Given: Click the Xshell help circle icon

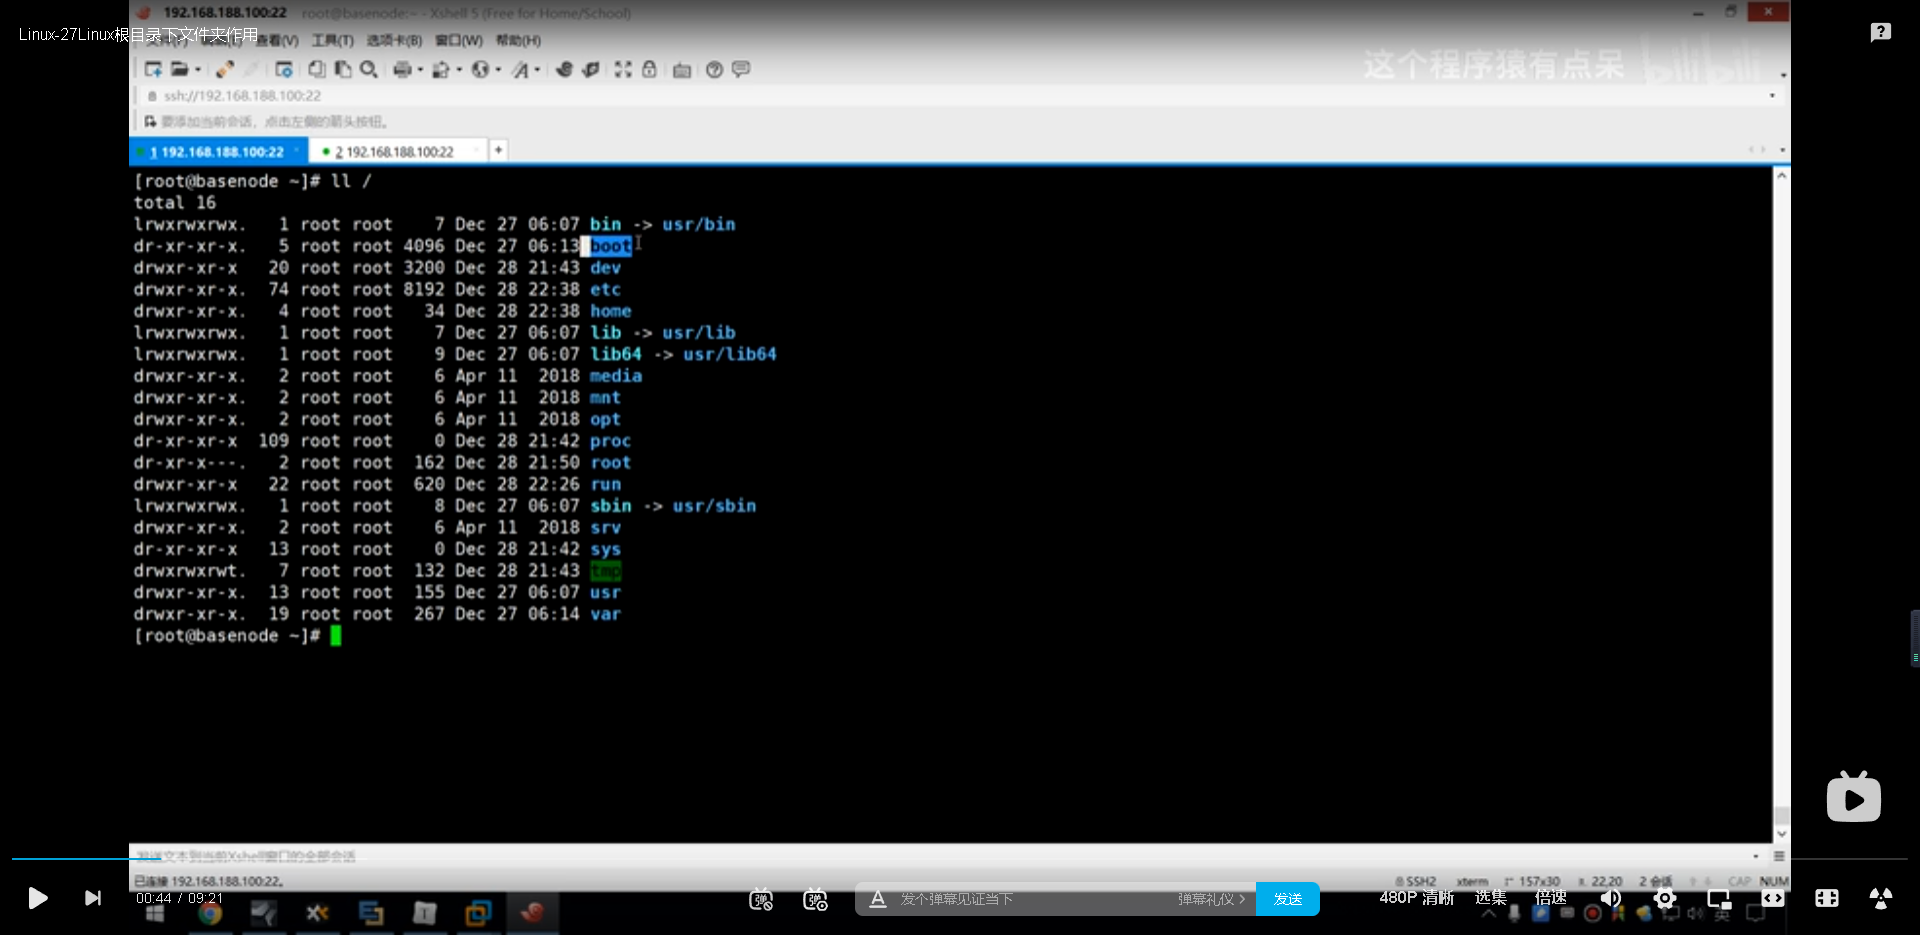Looking at the screenshot, I should pyautogui.click(x=714, y=69).
